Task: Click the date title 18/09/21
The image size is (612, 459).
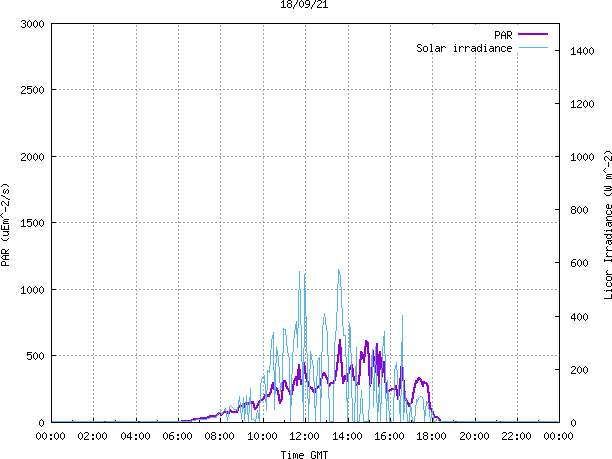Action: 304,4
